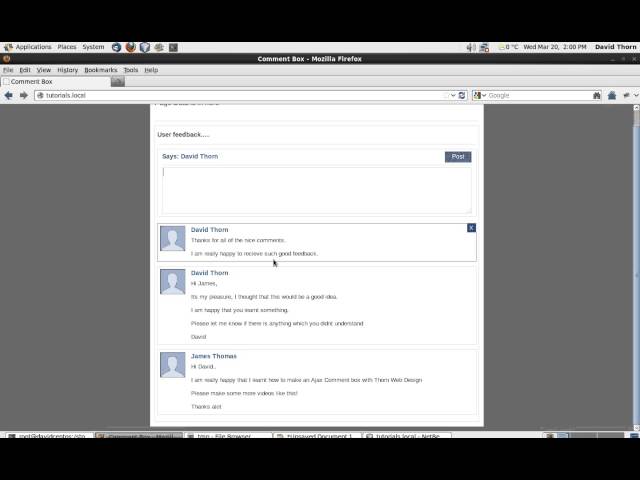The height and width of the screenshot is (480, 640).
Task: Click the 'Says: David Thorn' label
Action: click(x=190, y=156)
